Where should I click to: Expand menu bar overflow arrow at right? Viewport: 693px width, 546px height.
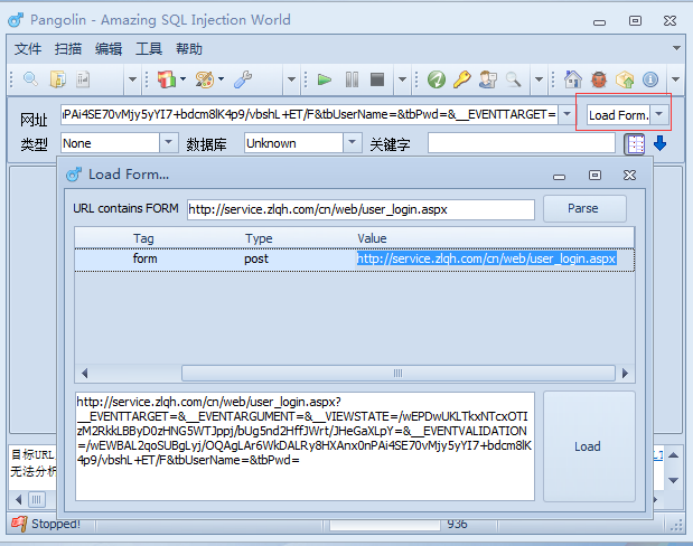[676, 48]
